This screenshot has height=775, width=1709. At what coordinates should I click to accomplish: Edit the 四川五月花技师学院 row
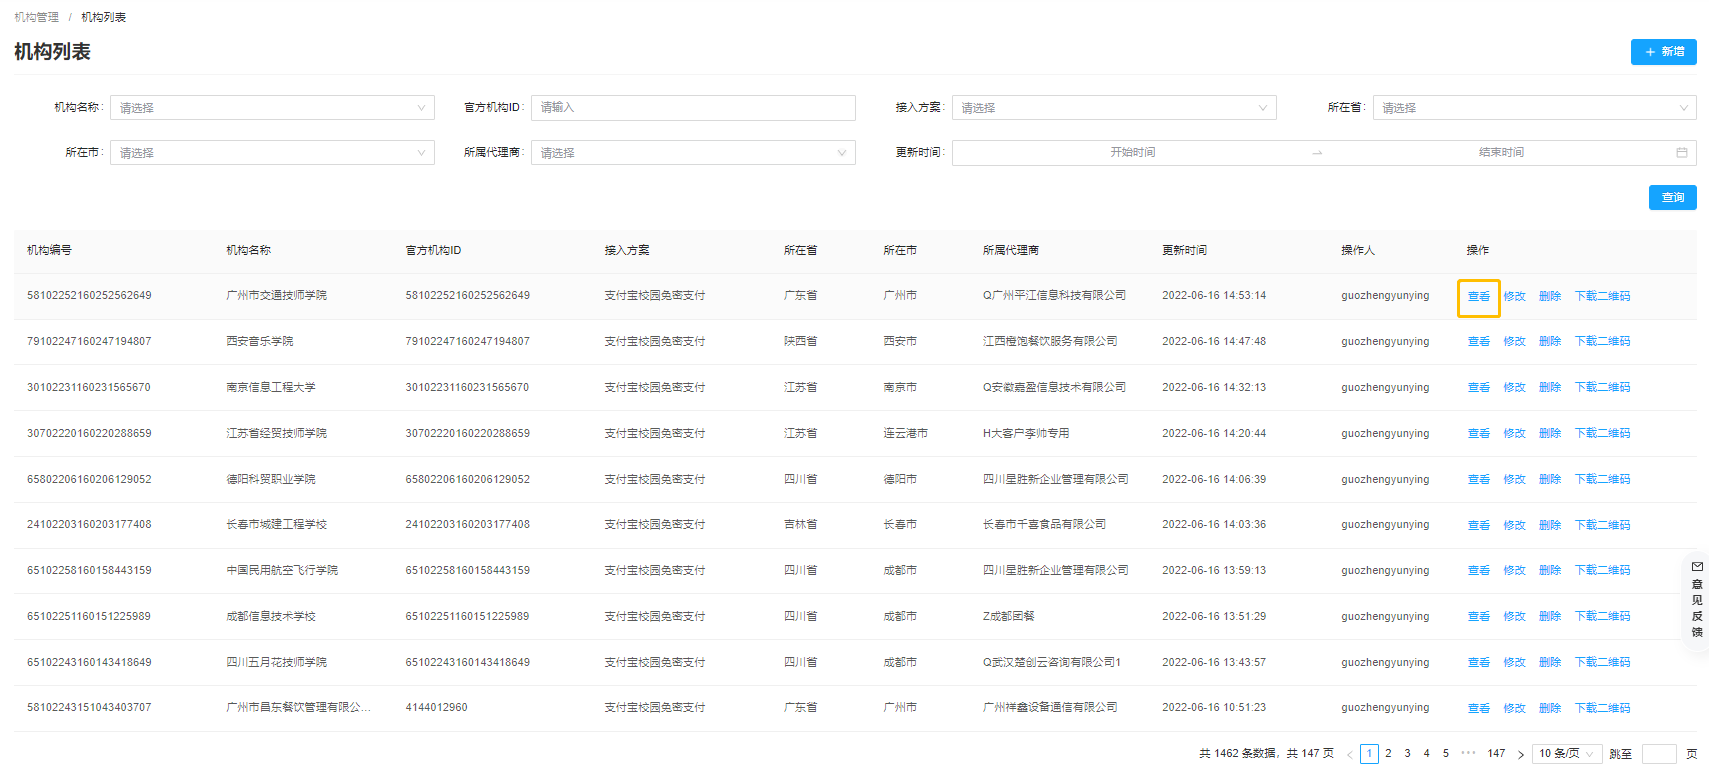point(1515,663)
